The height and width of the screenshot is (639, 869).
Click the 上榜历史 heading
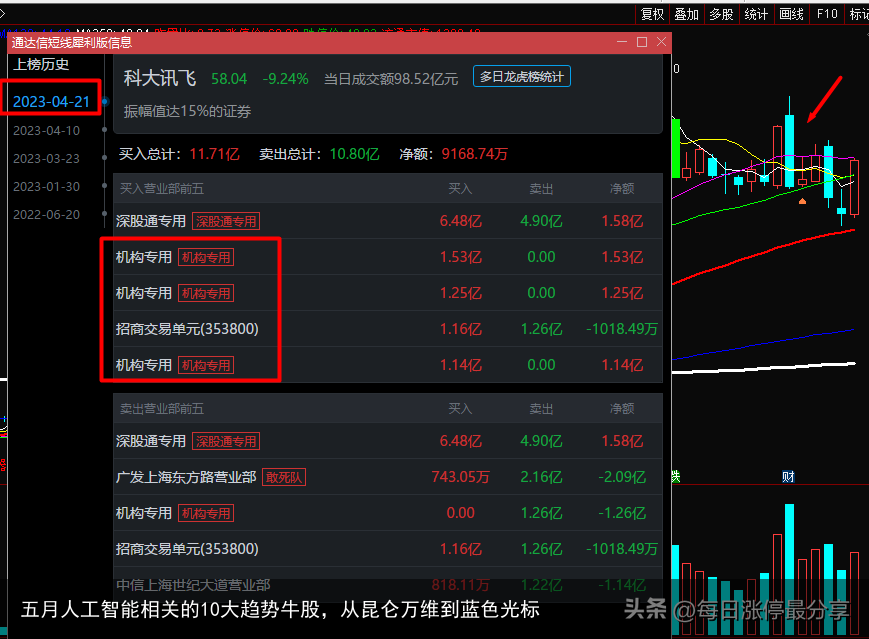[x=41, y=65]
